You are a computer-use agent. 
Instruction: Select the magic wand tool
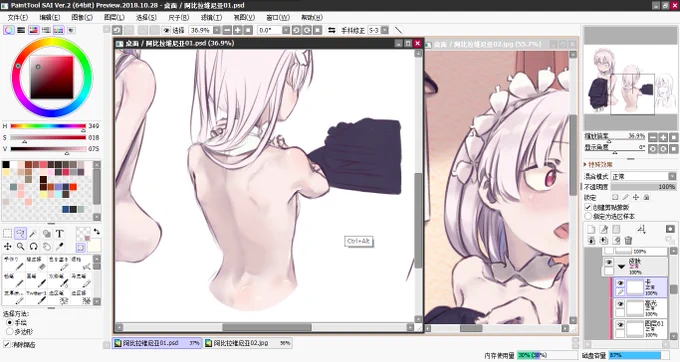coord(33,234)
